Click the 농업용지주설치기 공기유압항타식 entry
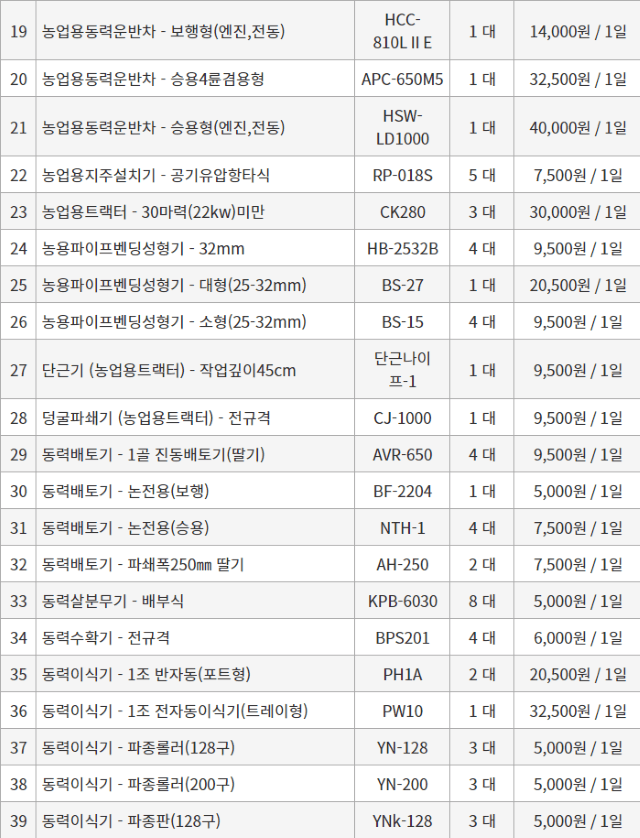 coord(156,175)
